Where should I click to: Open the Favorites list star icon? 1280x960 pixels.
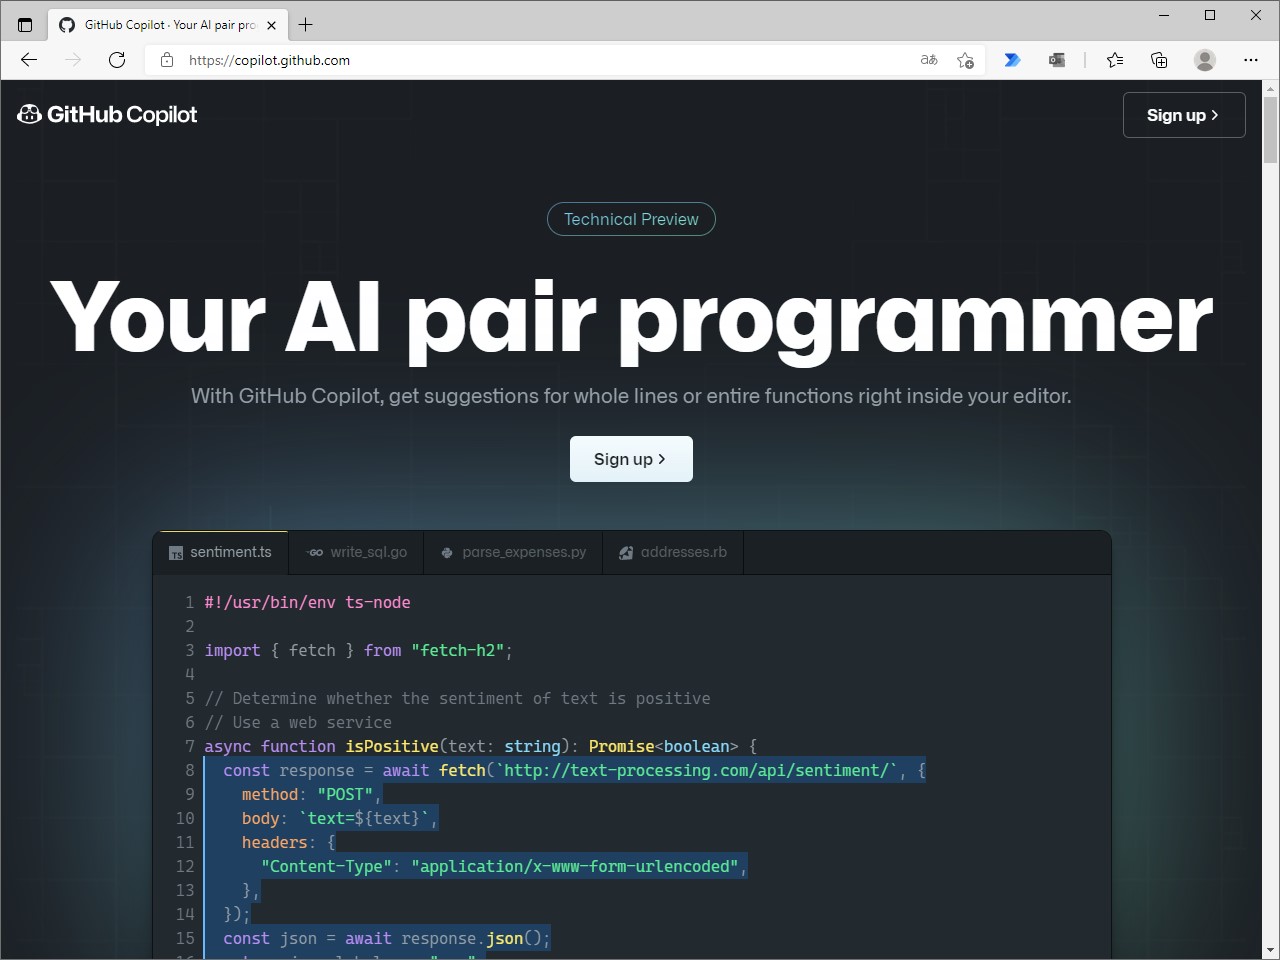(x=1115, y=60)
